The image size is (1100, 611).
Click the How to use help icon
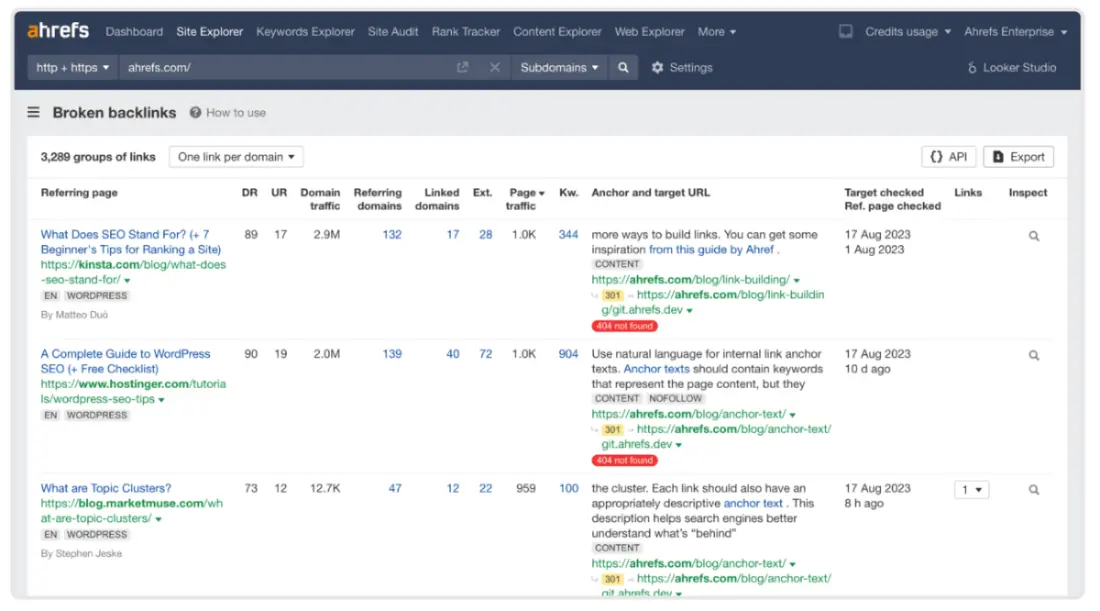click(195, 112)
